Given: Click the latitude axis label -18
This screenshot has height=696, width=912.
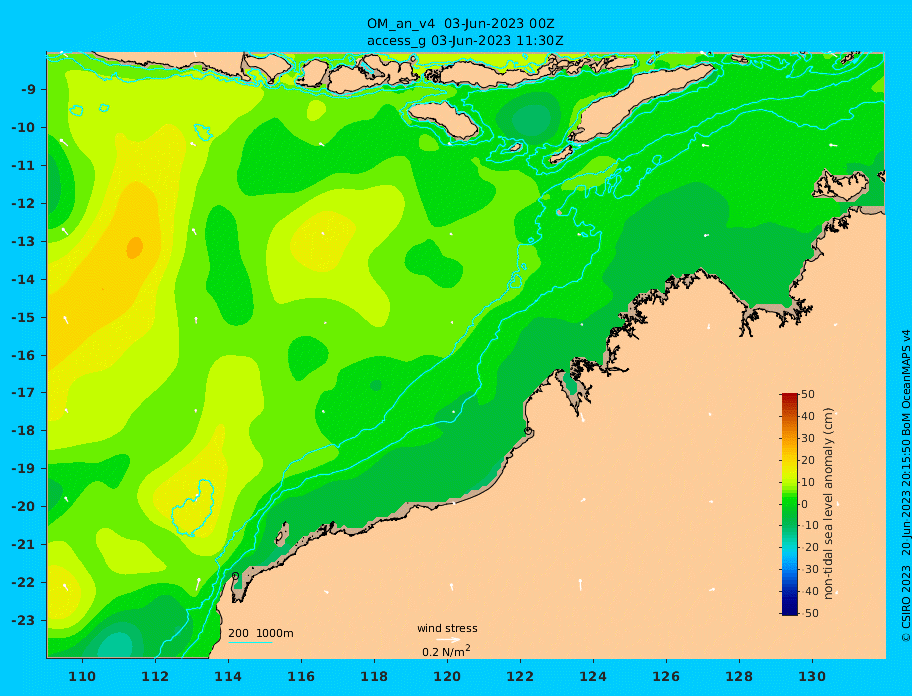Looking at the screenshot, I should click(x=24, y=431).
